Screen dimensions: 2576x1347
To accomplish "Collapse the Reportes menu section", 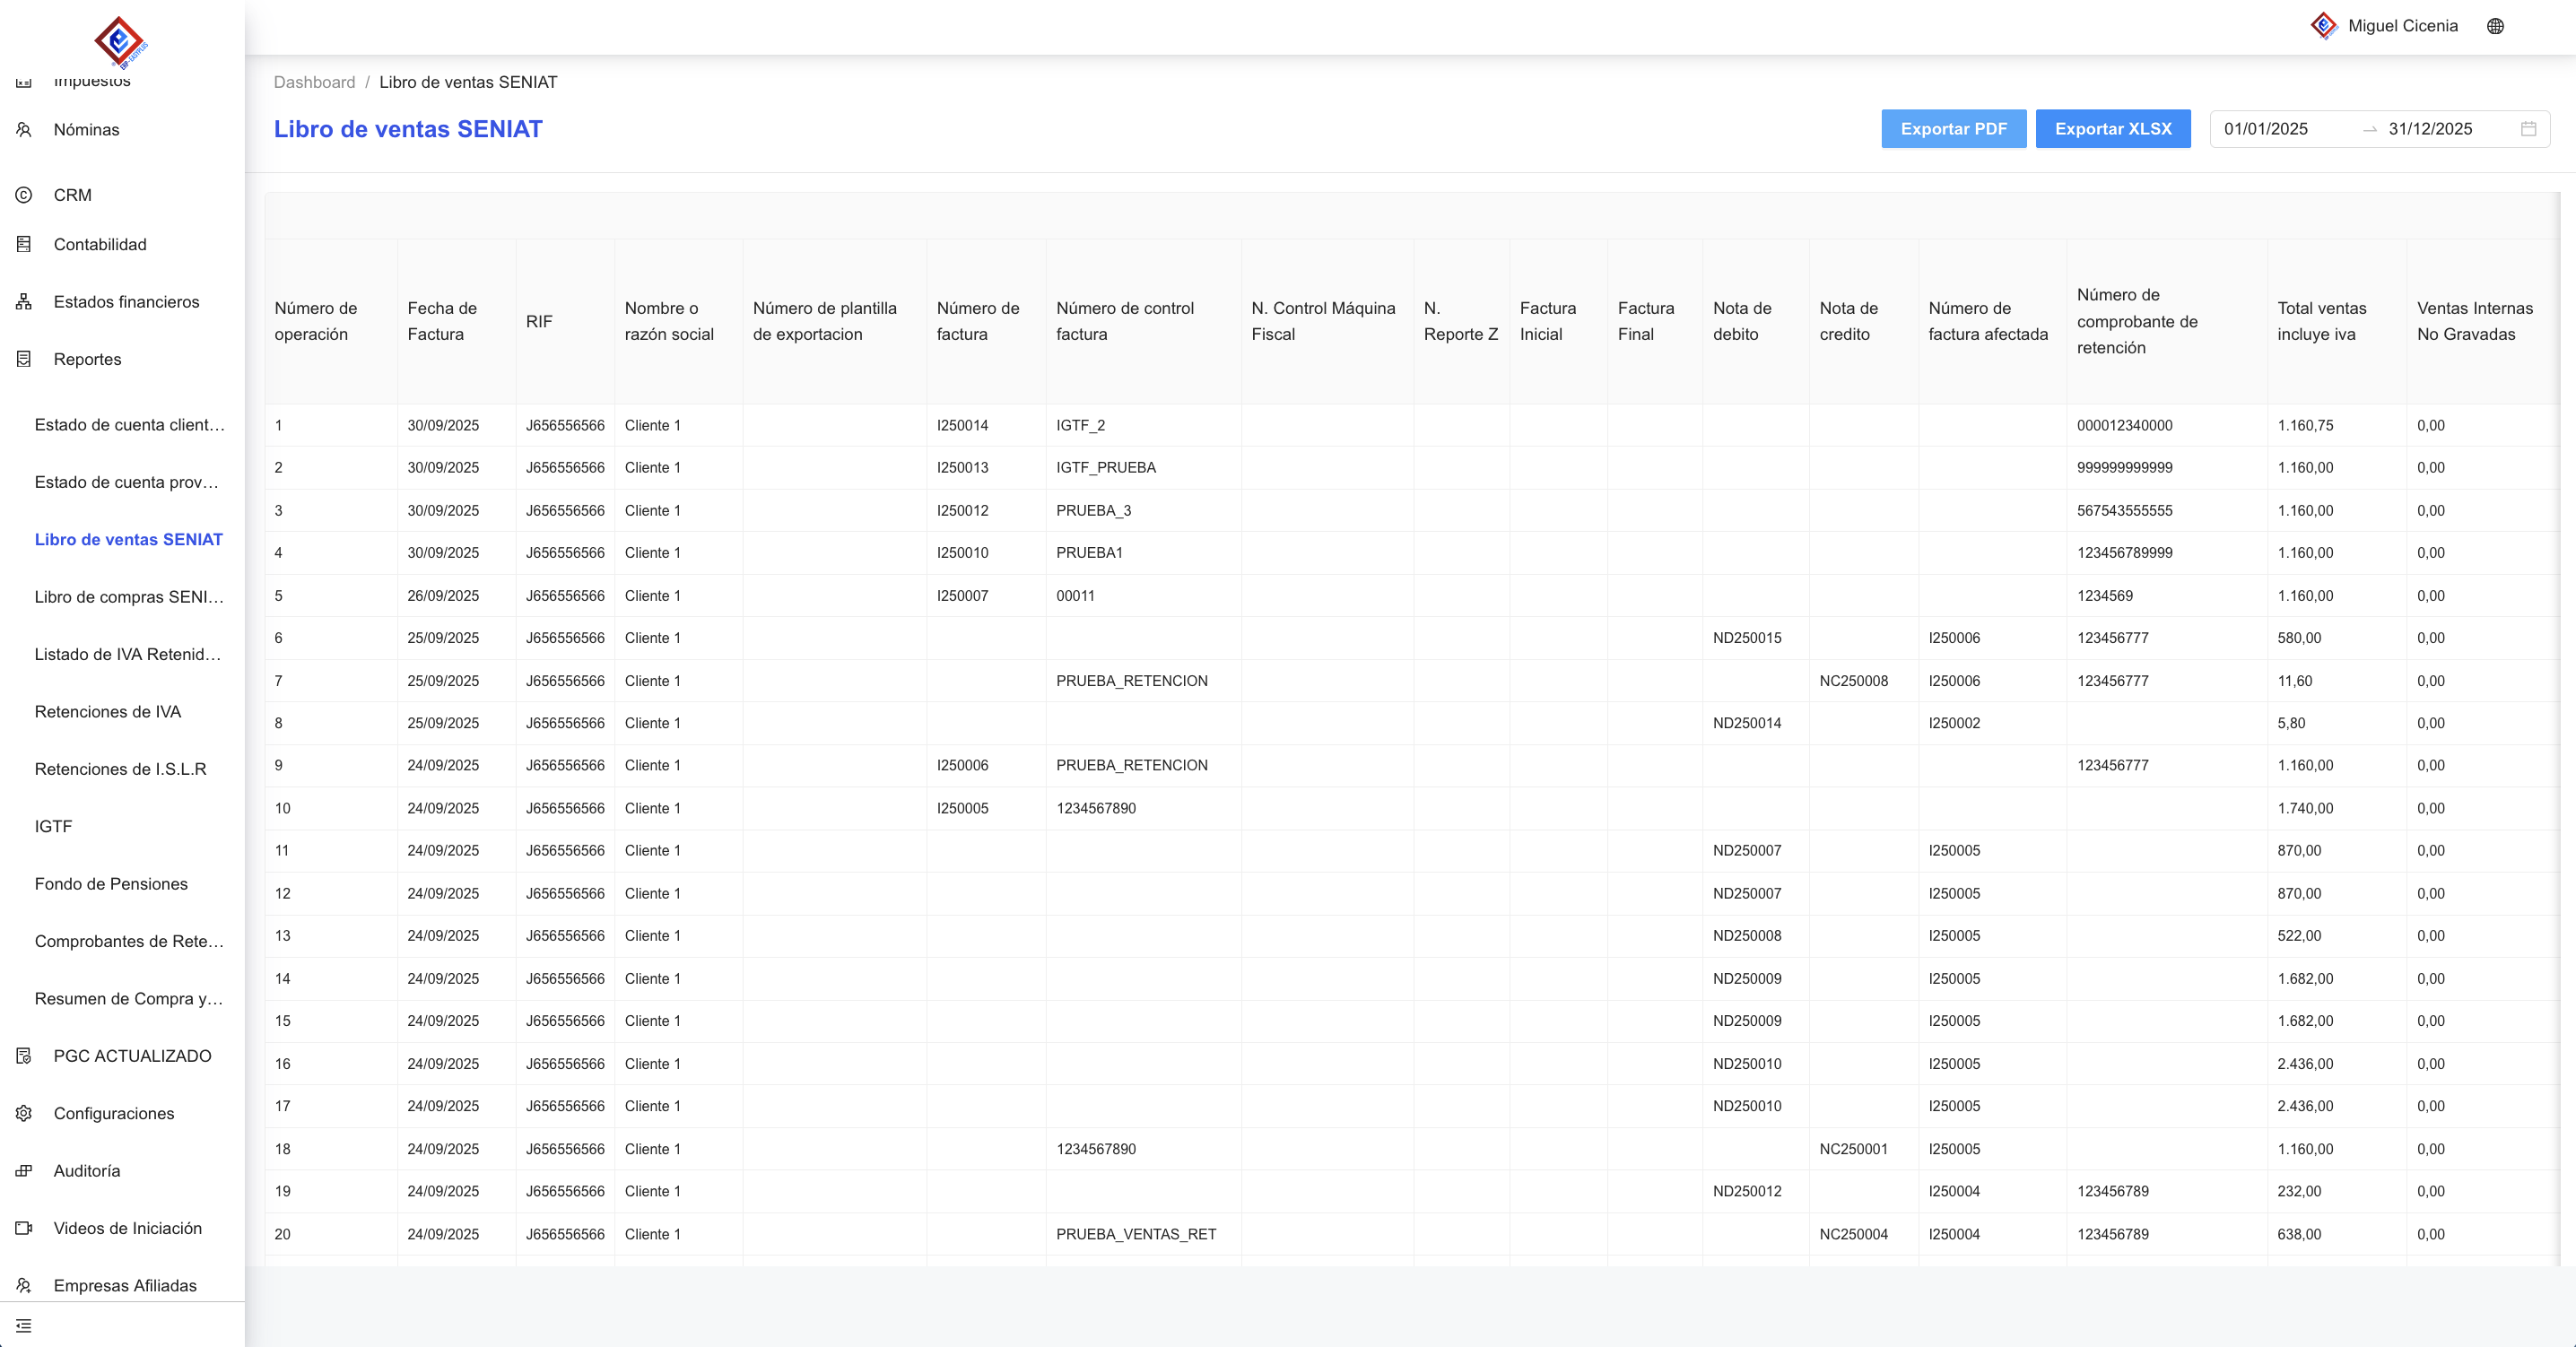I will 88,359.
